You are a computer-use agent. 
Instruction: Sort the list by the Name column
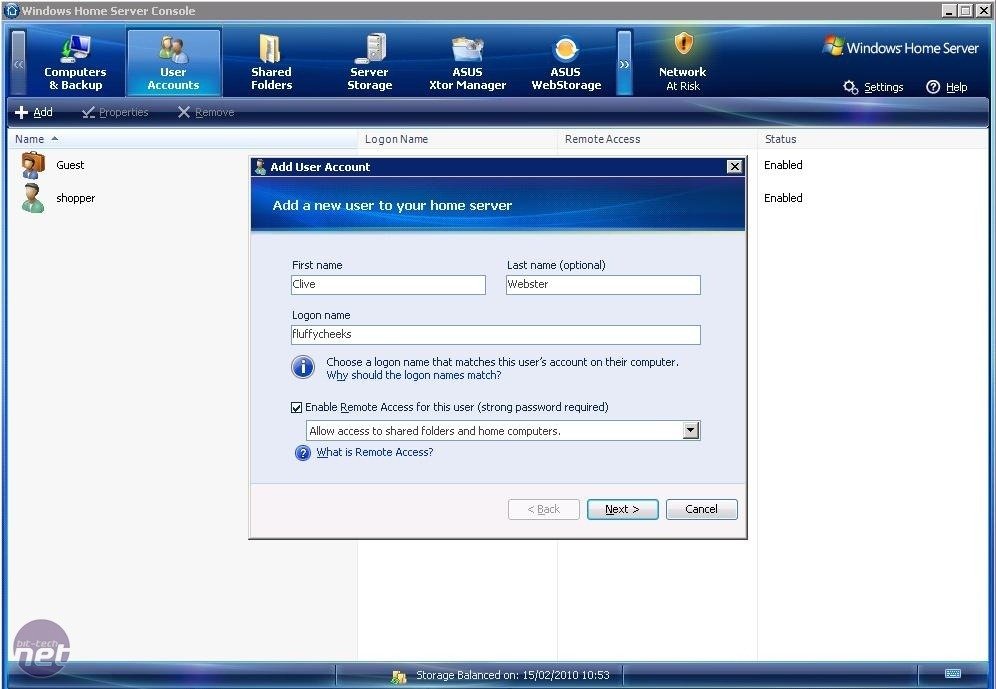coord(183,139)
